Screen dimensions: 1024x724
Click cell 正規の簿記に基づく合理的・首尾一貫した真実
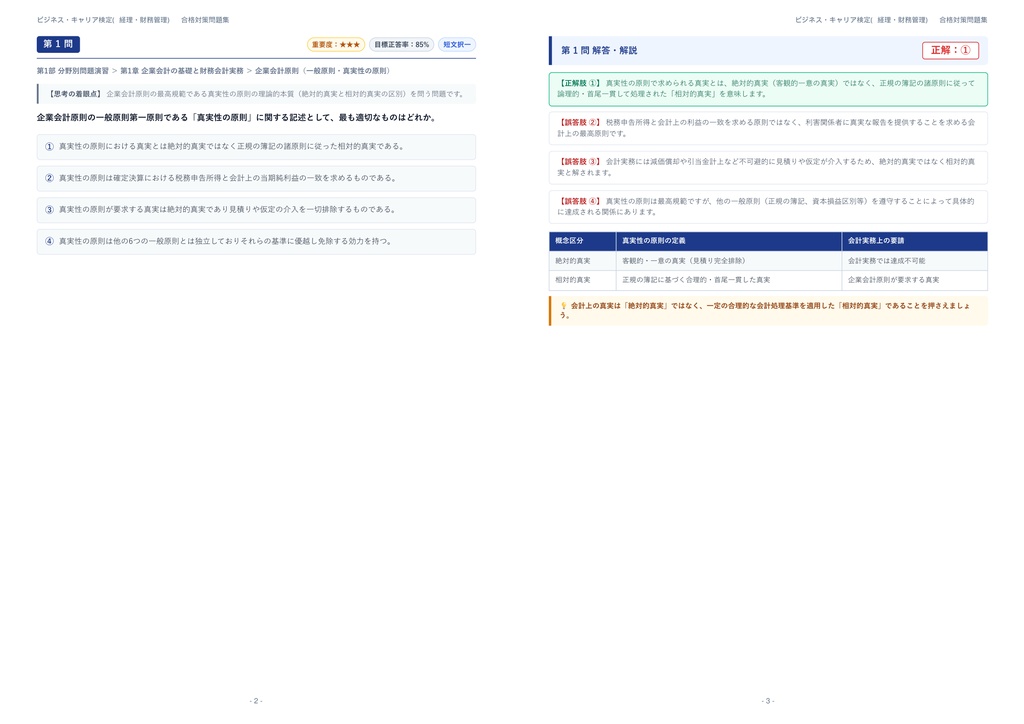point(729,280)
